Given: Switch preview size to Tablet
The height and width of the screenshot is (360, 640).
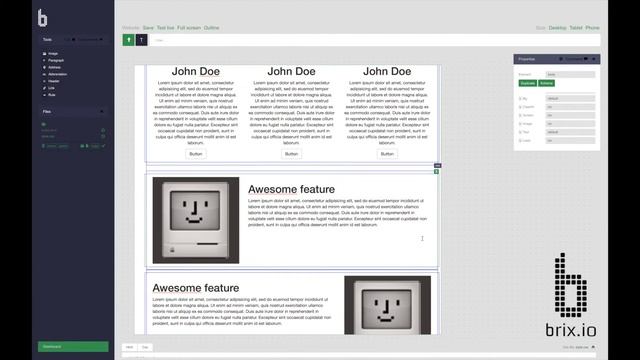Looking at the screenshot, I should [x=576, y=28].
